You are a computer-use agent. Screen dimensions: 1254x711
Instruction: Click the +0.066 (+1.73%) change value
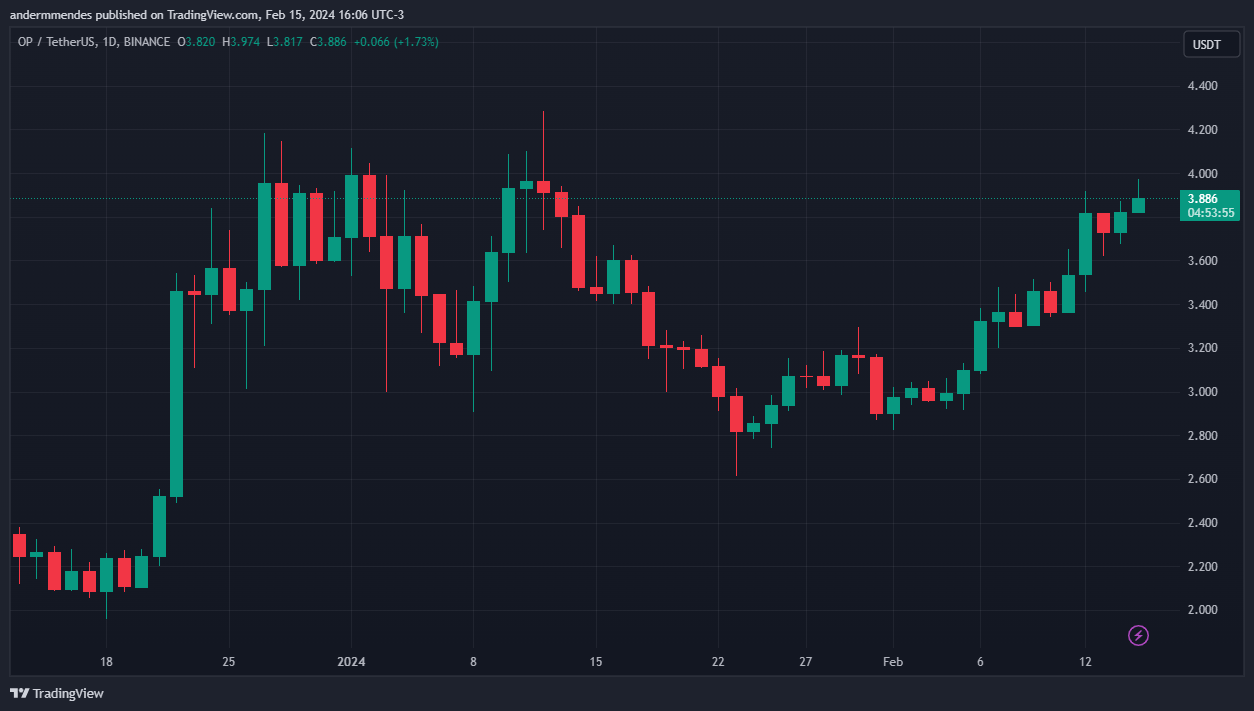(x=396, y=42)
